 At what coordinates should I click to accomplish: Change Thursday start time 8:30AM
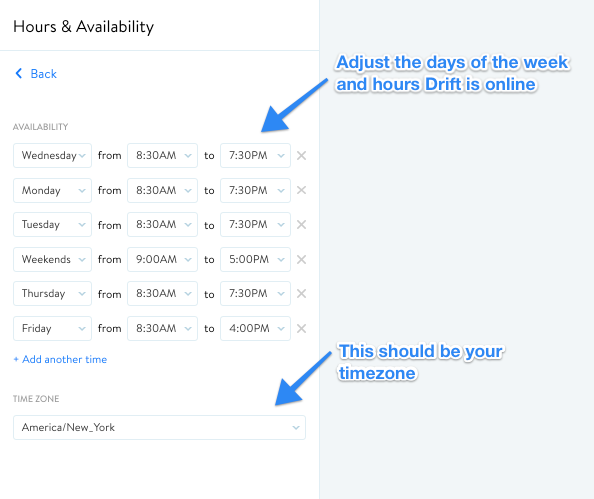(x=163, y=294)
